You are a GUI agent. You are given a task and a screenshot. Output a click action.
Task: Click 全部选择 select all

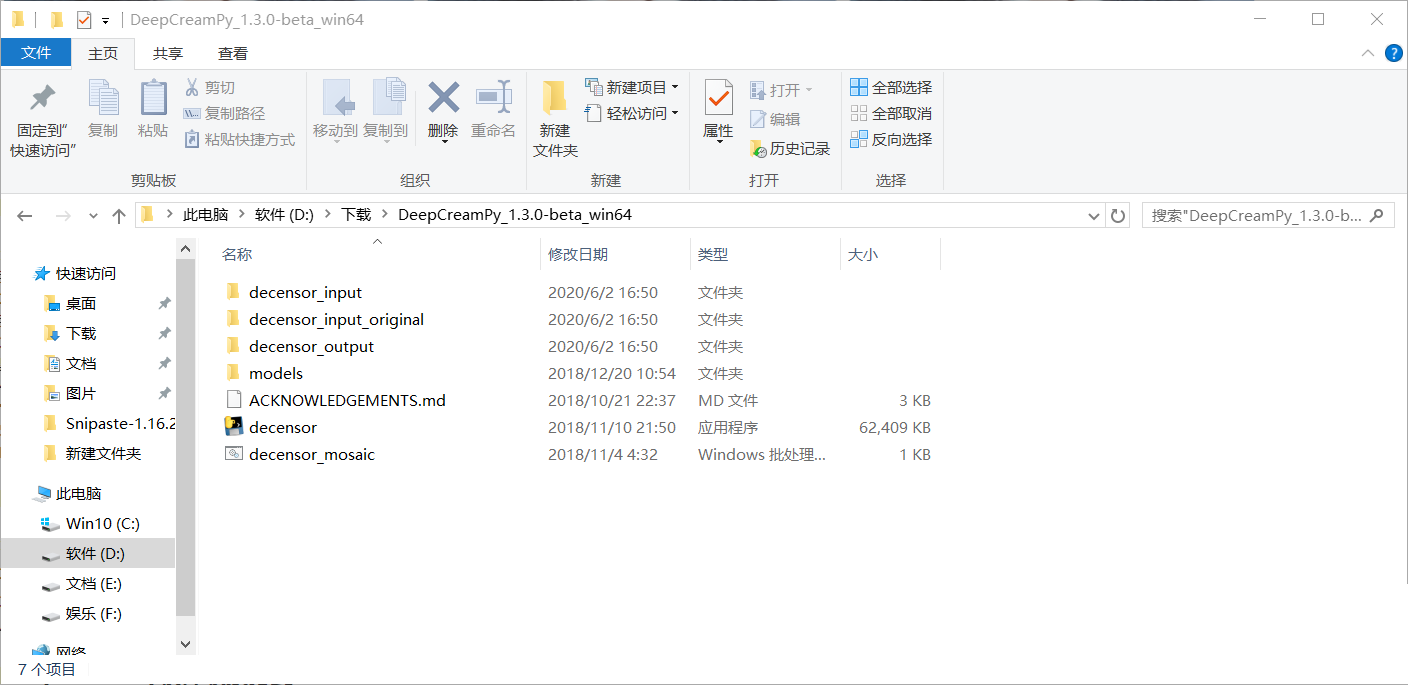pos(891,87)
